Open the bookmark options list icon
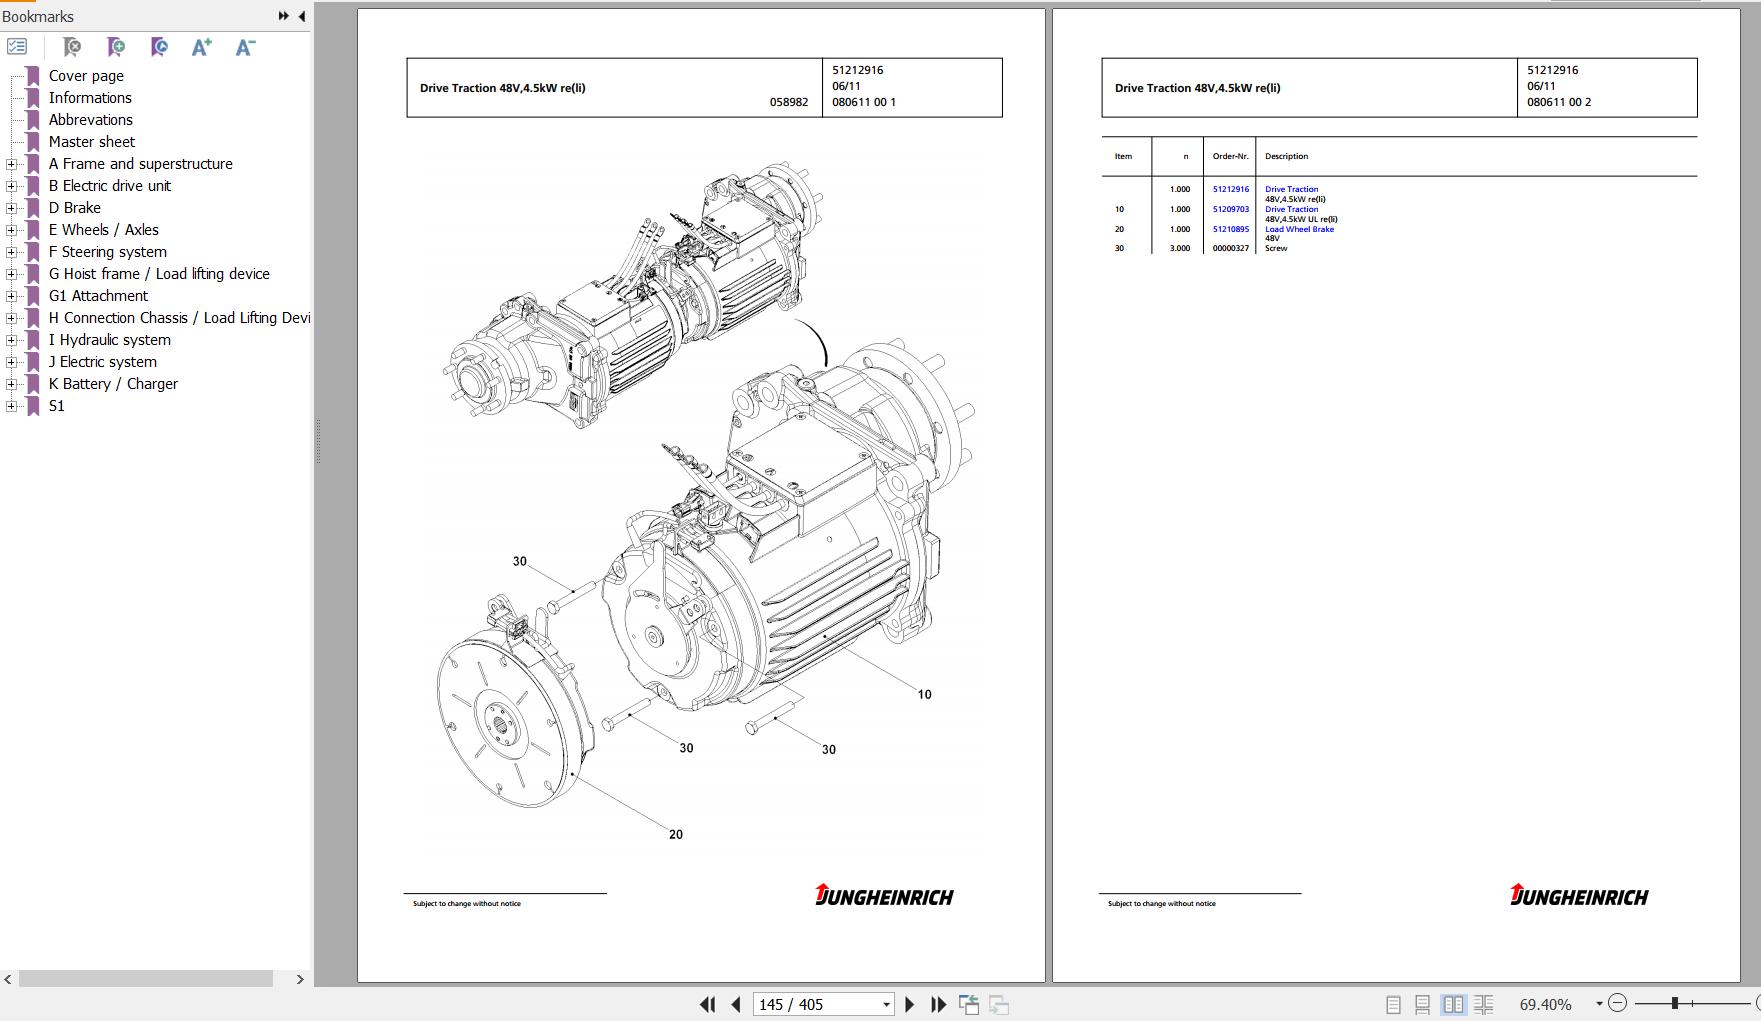The width and height of the screenshot is (1761, 1021). 17,47
